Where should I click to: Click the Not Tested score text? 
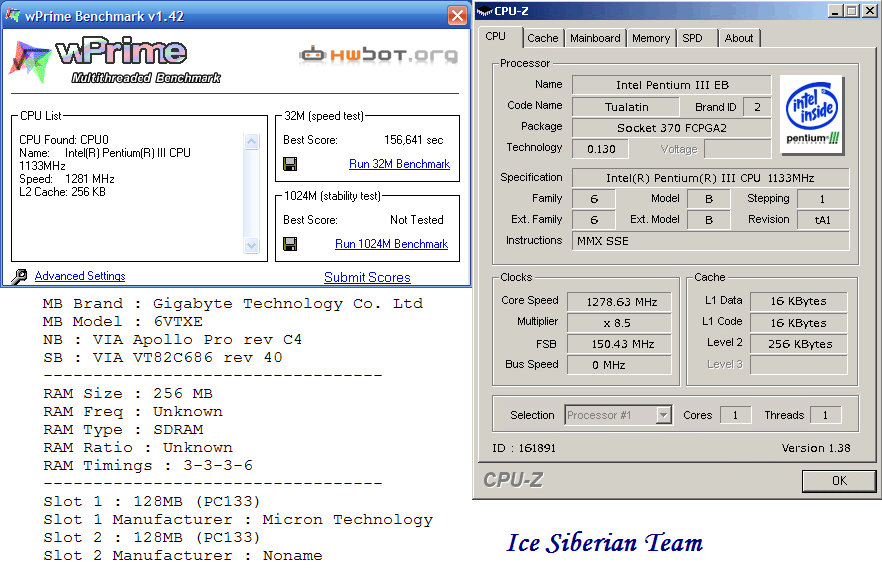tap(417, 220)
